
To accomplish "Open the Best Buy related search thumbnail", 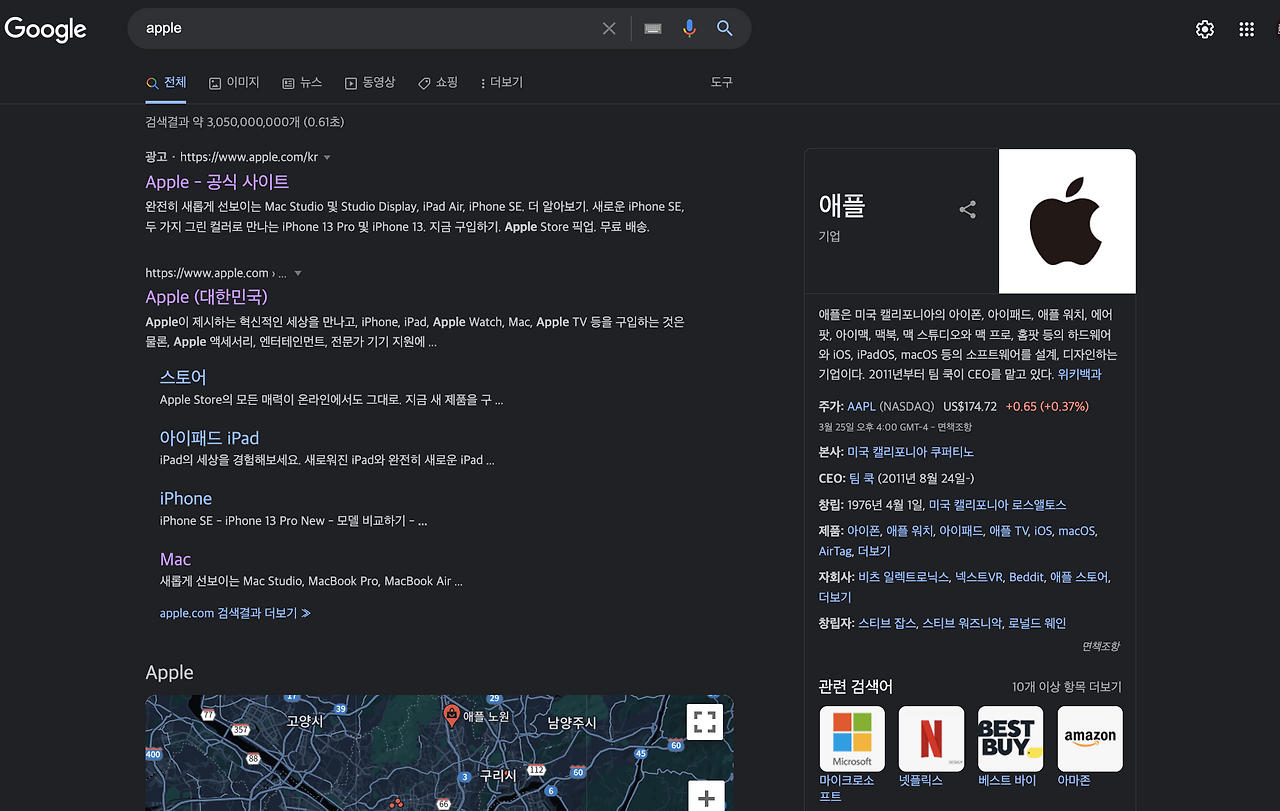I will (x=1010, y=739).
